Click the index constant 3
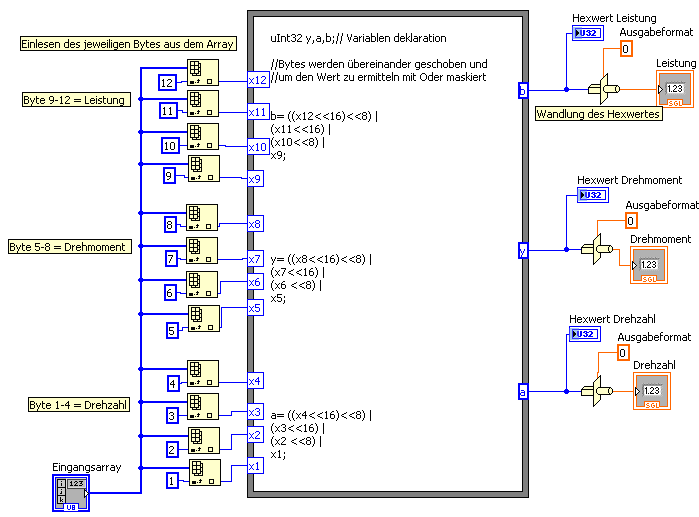 [172, 416]
